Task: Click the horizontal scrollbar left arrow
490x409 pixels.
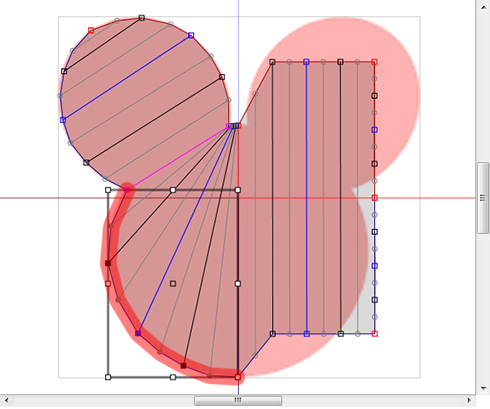Action: click(6, 400)
